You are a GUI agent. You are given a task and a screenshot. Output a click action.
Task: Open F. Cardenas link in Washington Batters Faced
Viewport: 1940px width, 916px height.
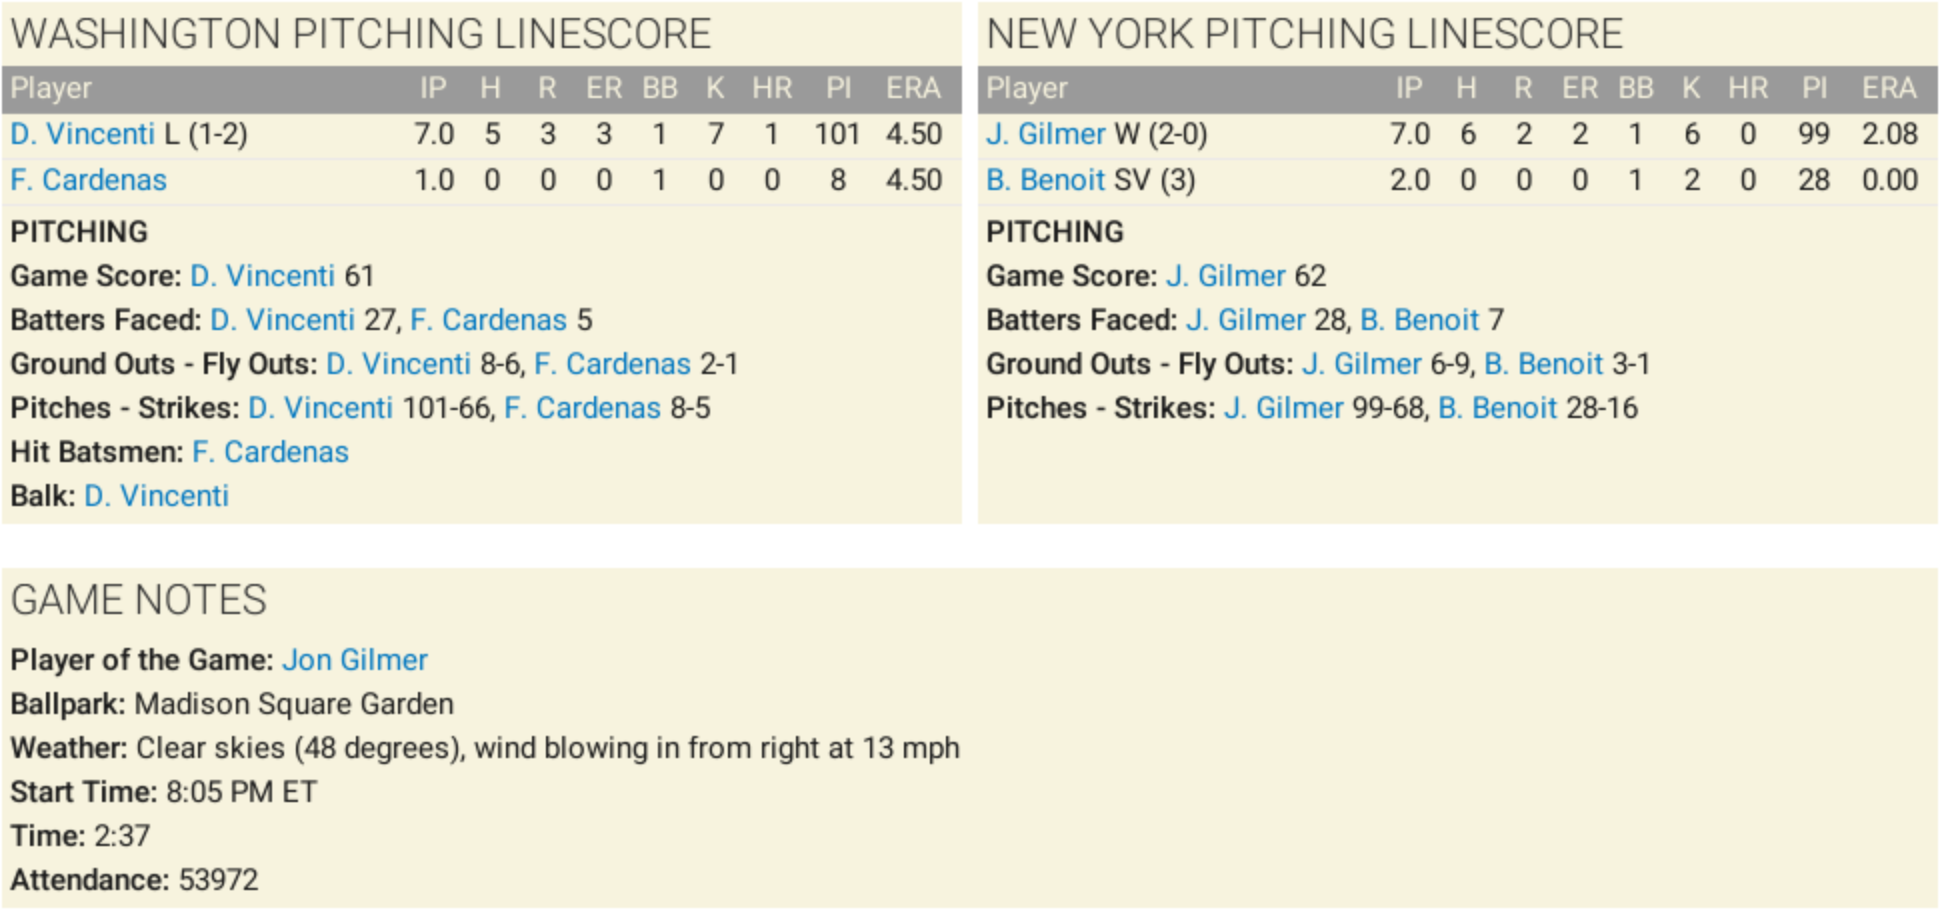click(488, 320)
